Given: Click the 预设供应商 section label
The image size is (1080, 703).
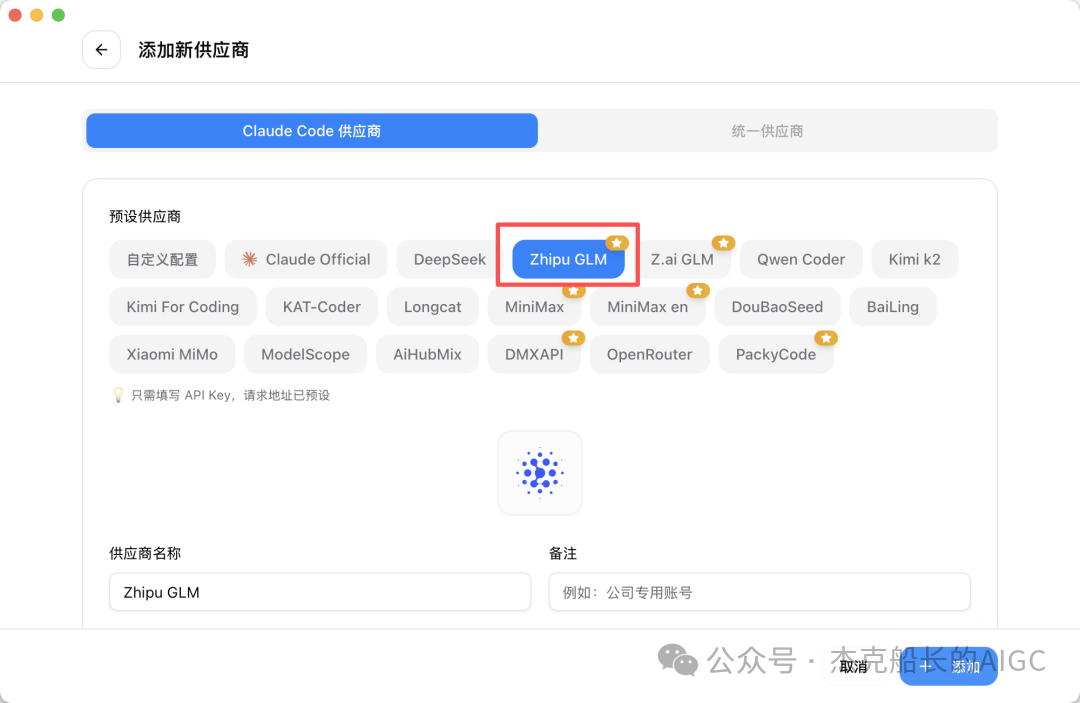Looking at the screenshot, I should 145,217.
